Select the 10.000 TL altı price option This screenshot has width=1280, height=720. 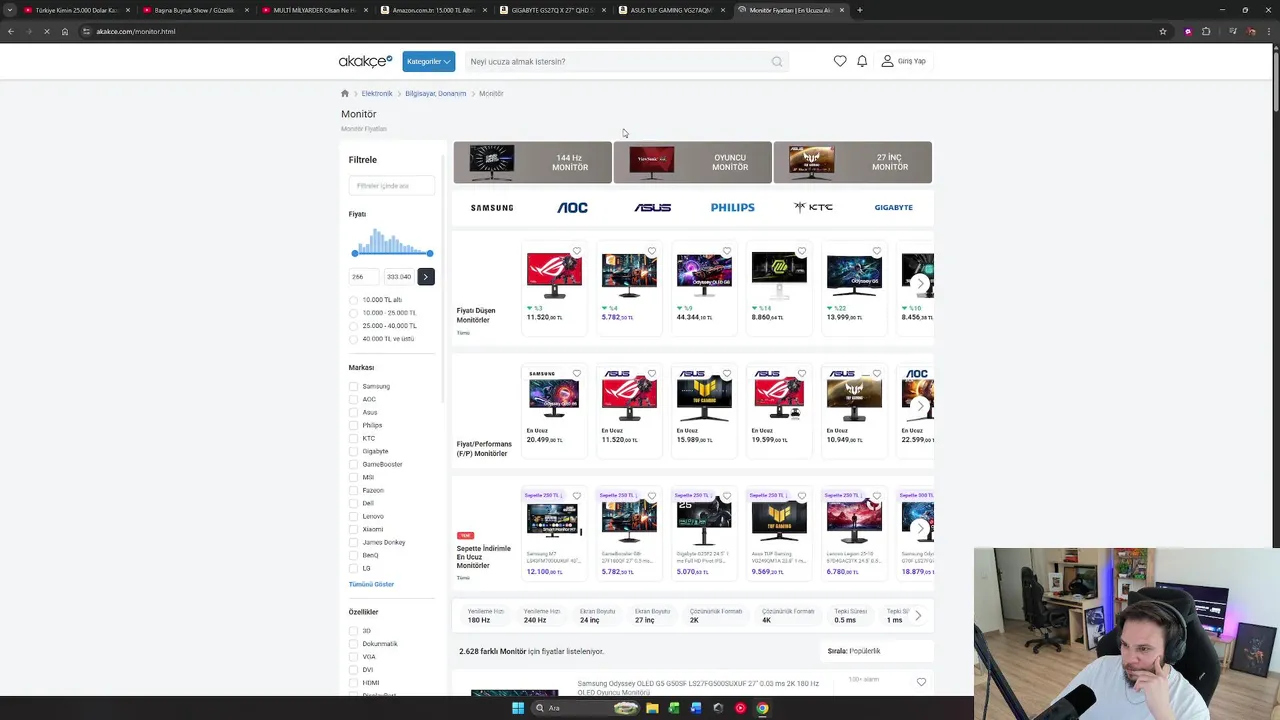(x=353, y=300)
